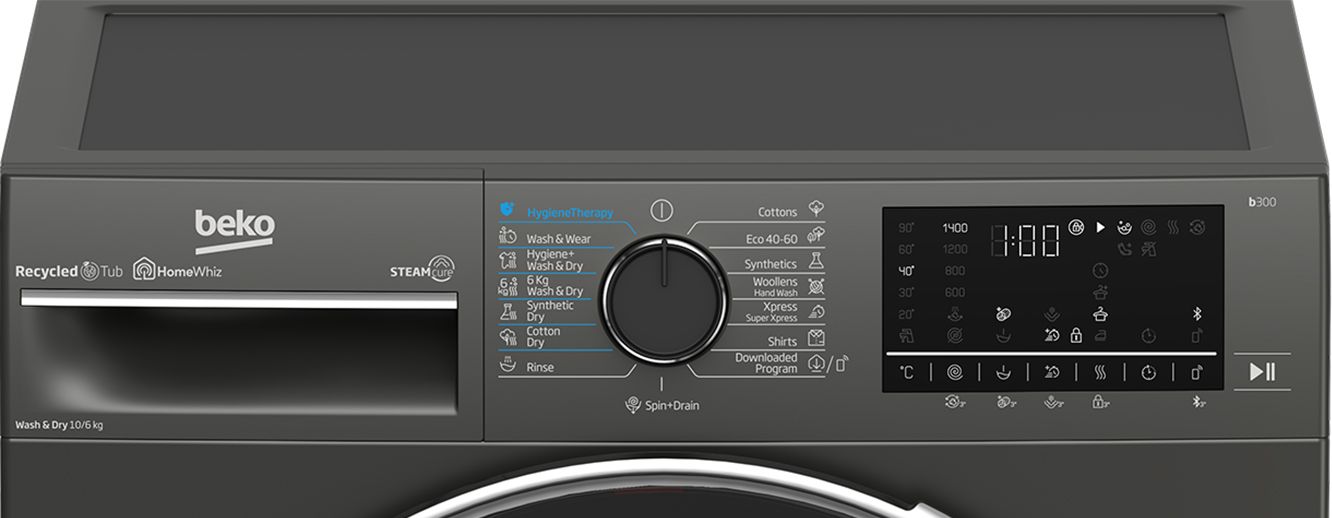Tap the Bluetooth indicator on the display
Screen dimensions: 1332x518
[x=1197, y=314]
